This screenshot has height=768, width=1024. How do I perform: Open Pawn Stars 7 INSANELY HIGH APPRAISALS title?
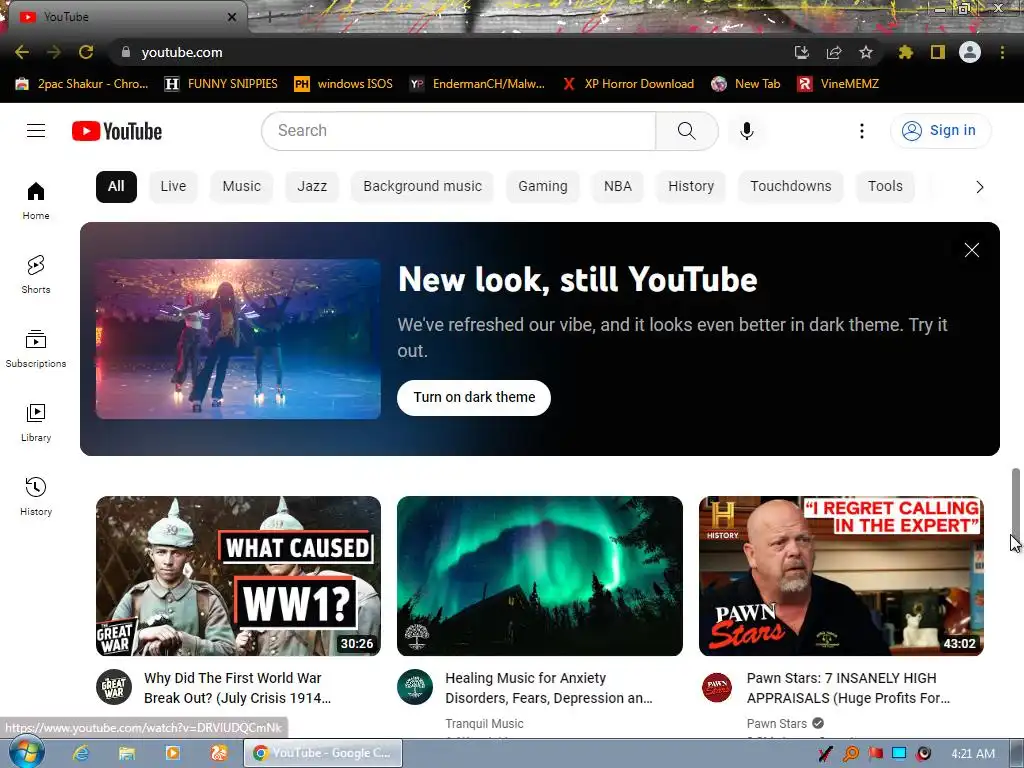click(848, 688)
